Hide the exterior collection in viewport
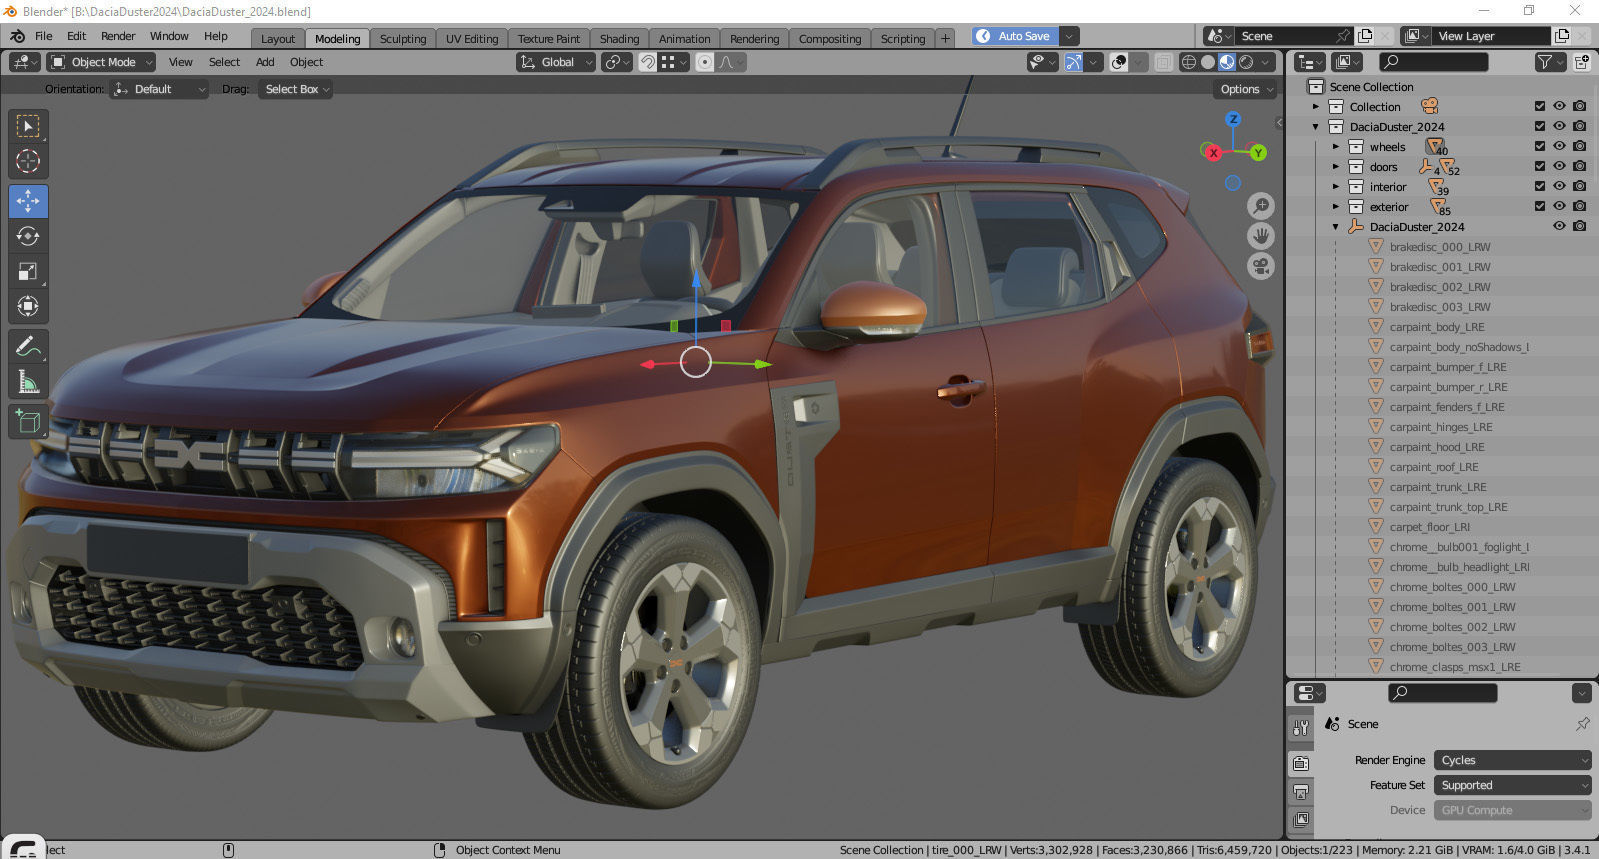Viewport: 1599px width, 859px height. tap(1559, 206)
